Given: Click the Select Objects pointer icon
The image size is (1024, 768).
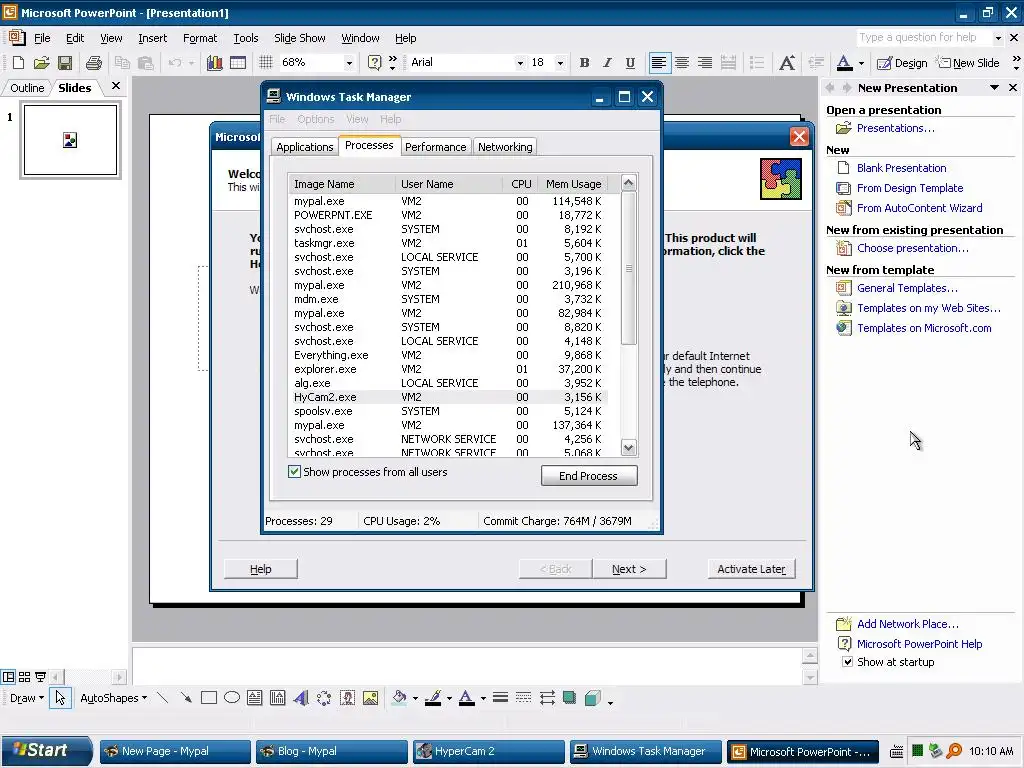Looking at the screenshot, I should (60, 698).
